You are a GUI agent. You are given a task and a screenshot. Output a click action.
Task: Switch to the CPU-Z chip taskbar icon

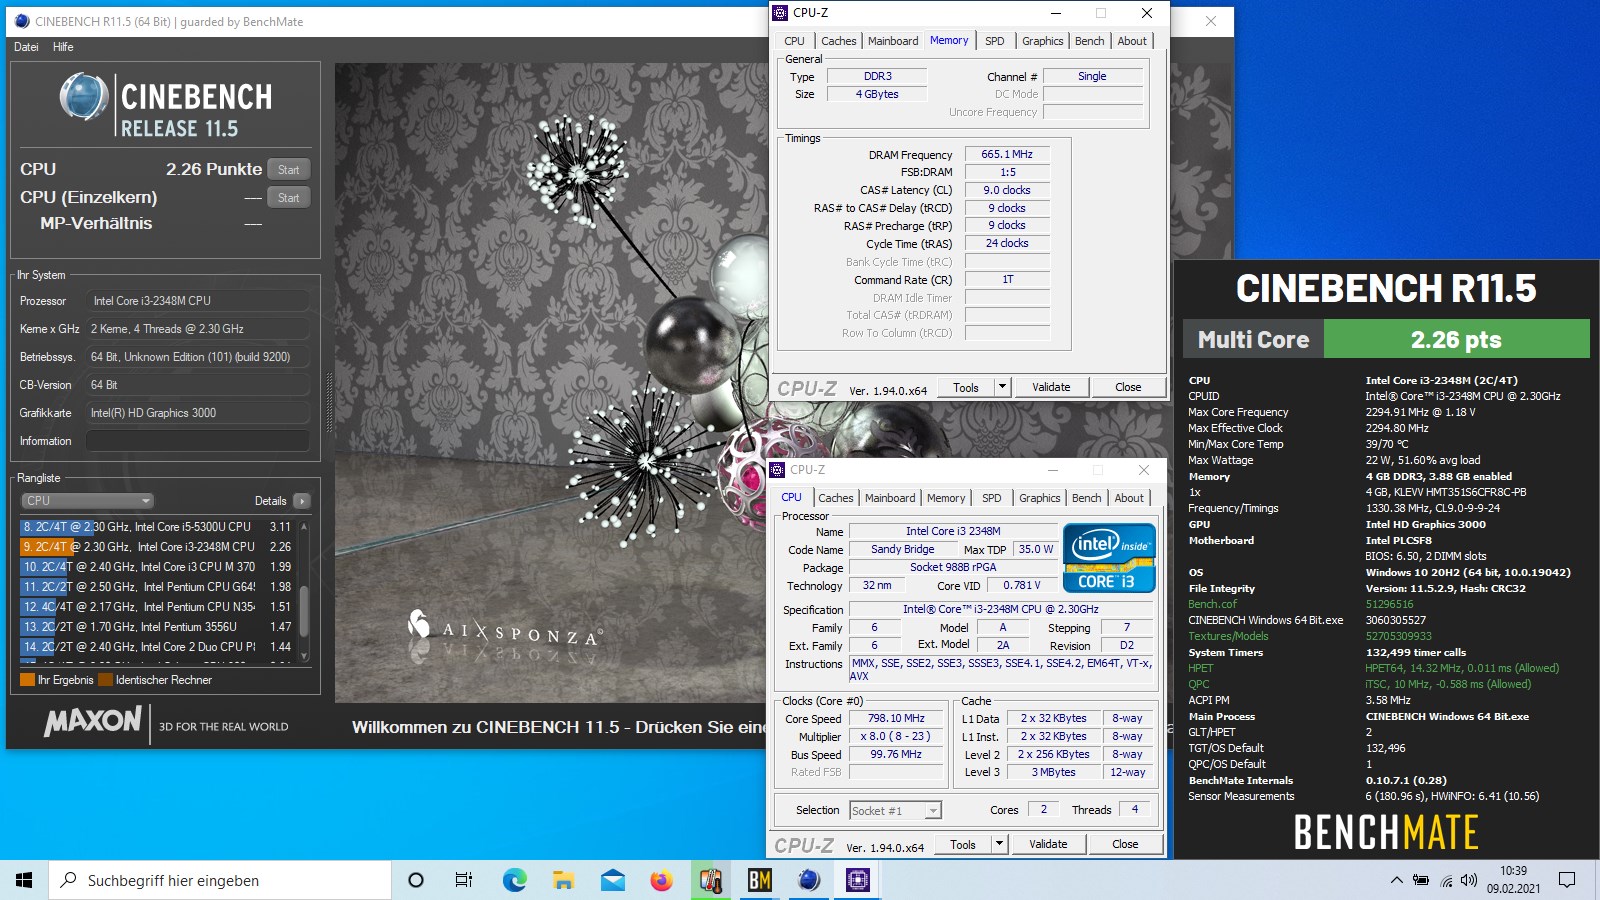[x=858, y=880]
